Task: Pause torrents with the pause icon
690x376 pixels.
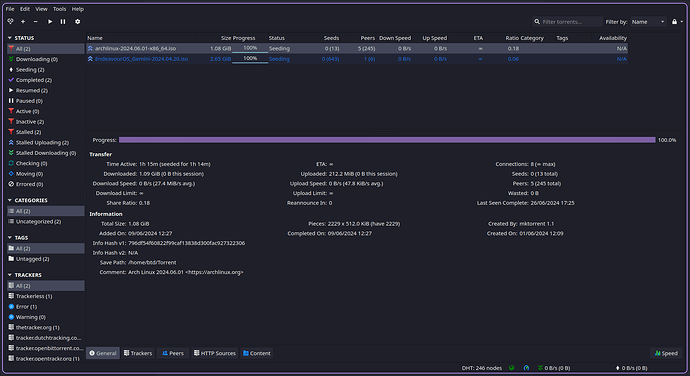Action: pos(63,22)
